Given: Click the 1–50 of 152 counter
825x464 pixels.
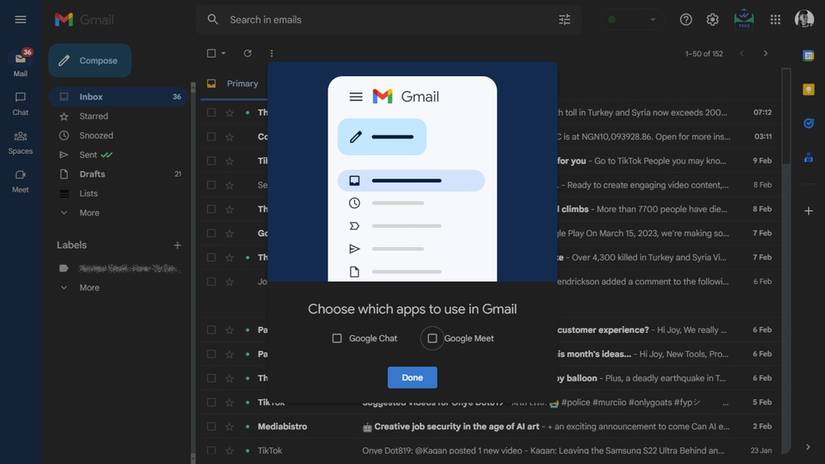Looking at the screenshot, I should point(704,54).
